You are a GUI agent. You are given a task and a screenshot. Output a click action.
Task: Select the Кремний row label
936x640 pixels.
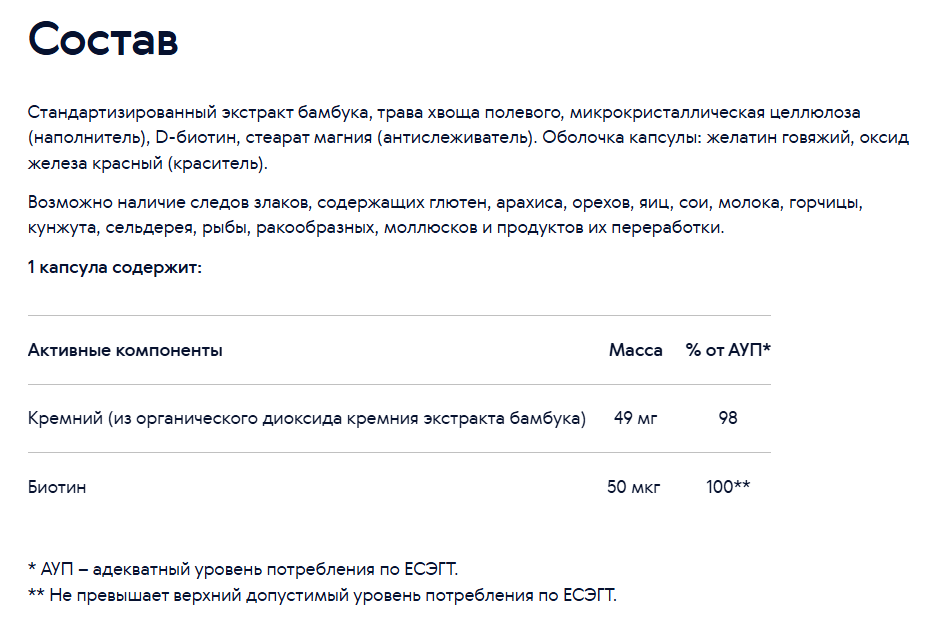[x=307, y=418]
